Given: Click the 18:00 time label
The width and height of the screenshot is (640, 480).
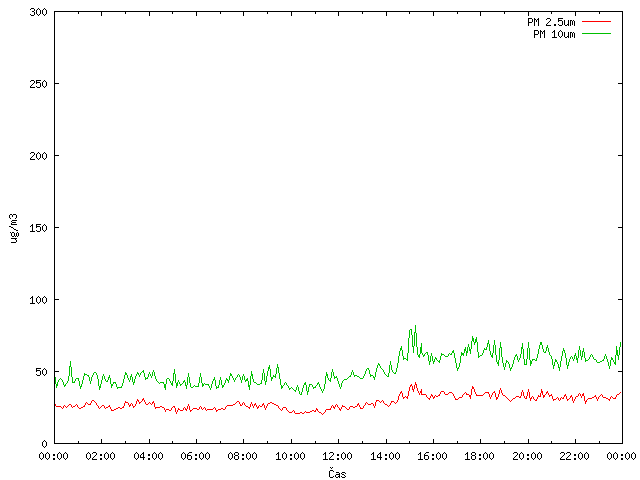Looking at the screenshot, I should click(479, 456).
